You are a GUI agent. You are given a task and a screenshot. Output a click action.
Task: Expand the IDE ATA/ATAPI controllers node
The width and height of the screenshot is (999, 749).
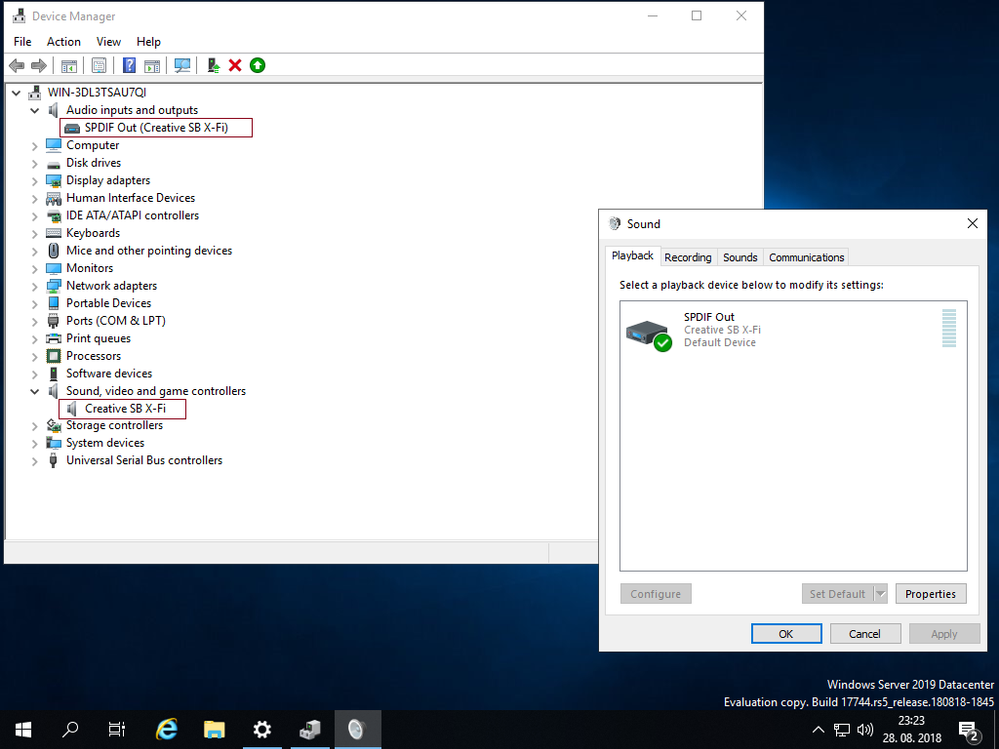click(34, 216)
